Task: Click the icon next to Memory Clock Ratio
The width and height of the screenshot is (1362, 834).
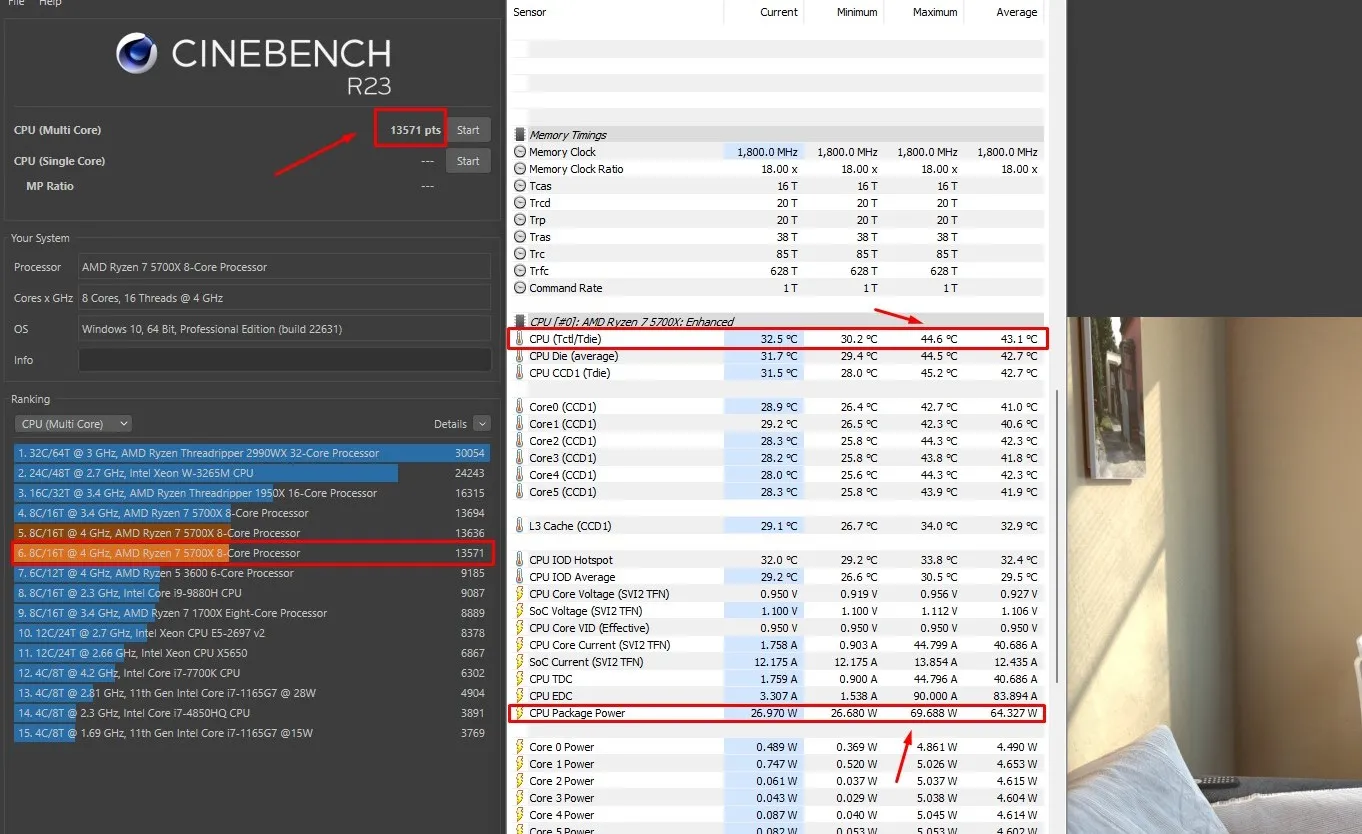Action: [x=519, y=169]
